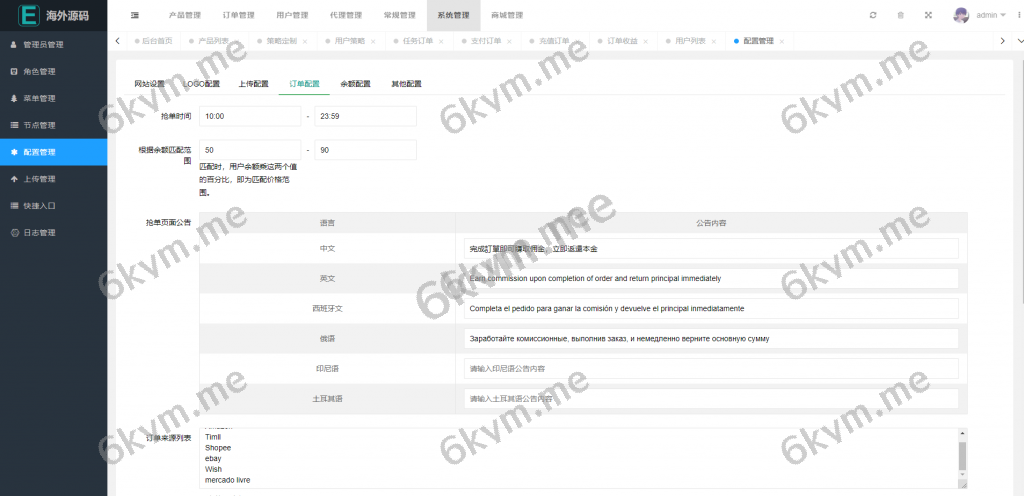Click the start time field 10:00

tap(250, 116)
